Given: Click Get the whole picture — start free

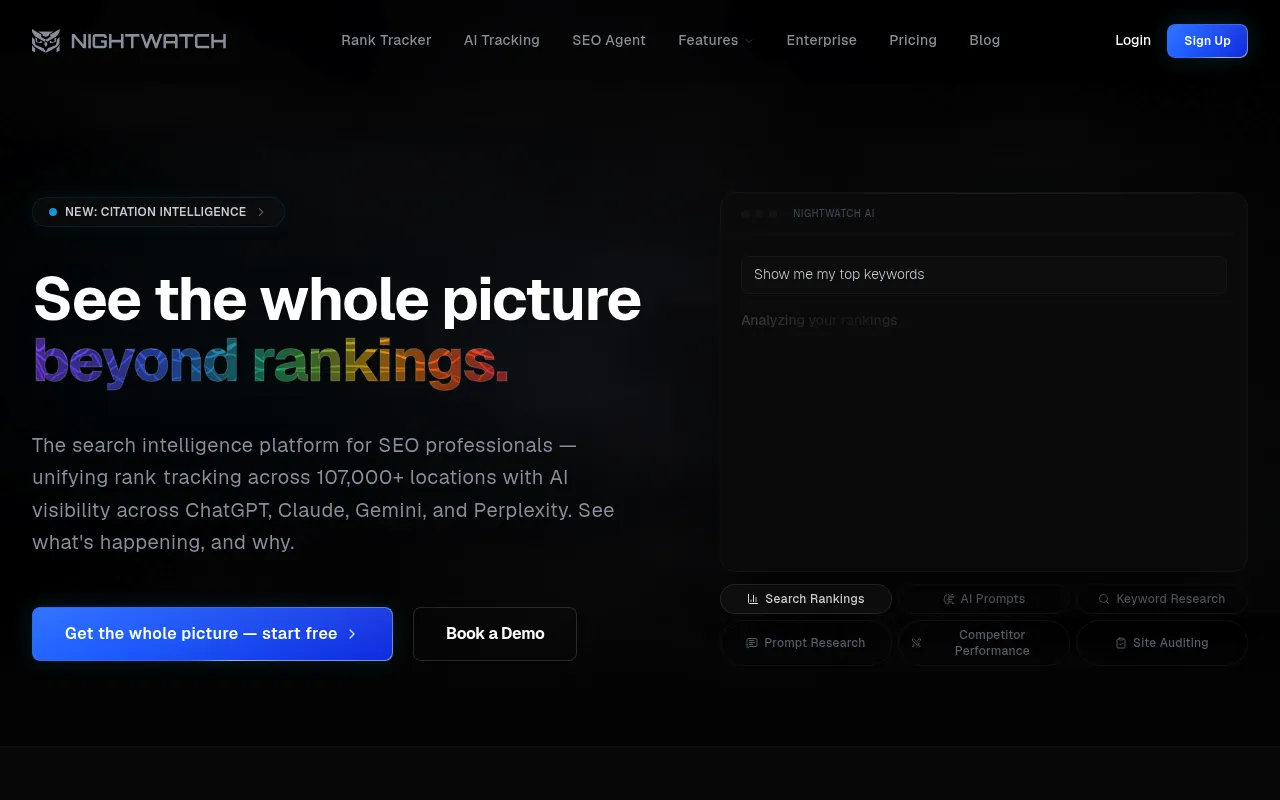Looking at the screenshot, I should (212, 634).
